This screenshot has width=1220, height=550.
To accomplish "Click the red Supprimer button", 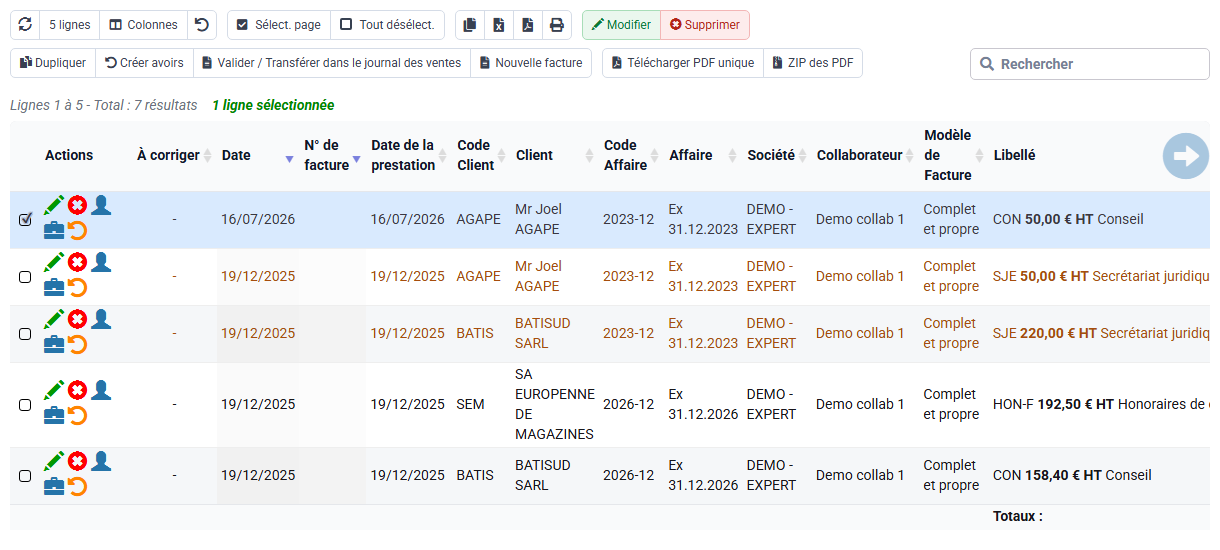I will [705, 25].
